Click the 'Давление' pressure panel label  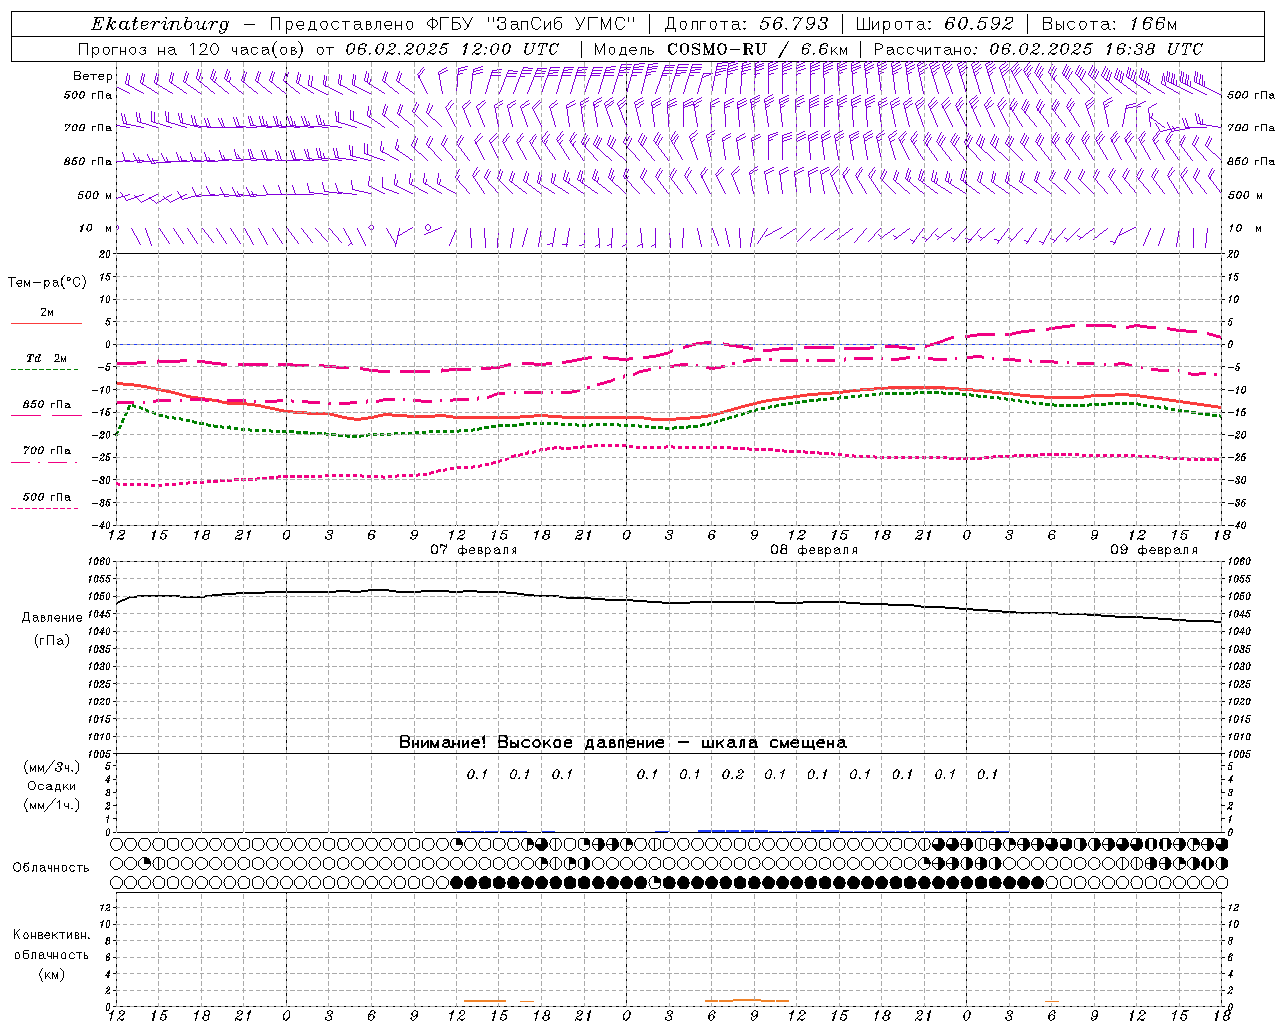[x=52, y=618]
